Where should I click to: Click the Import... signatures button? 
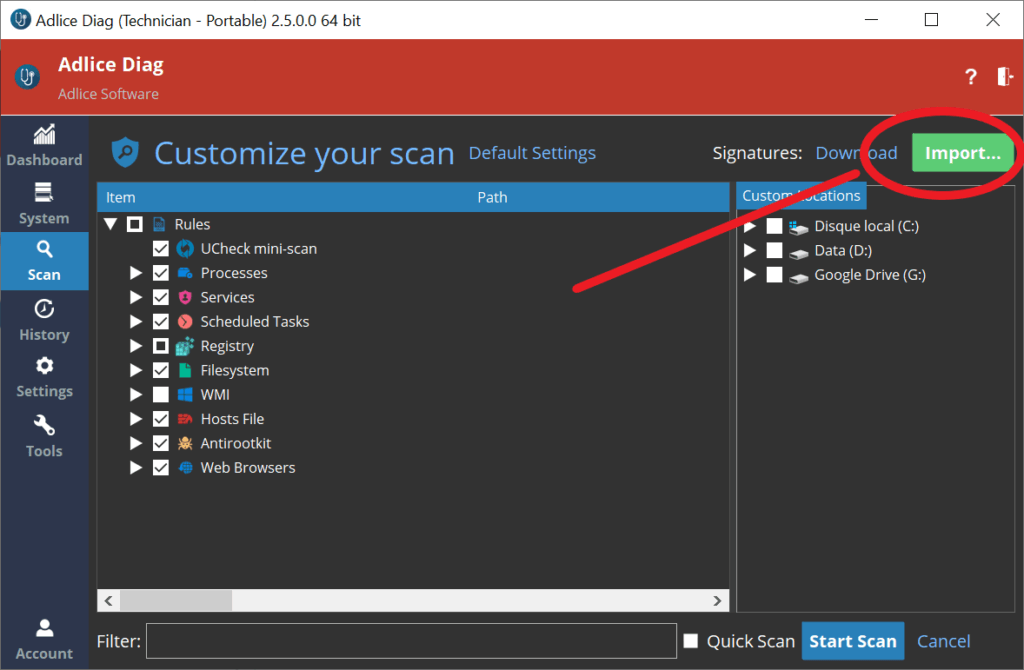(x=962, y=153)
